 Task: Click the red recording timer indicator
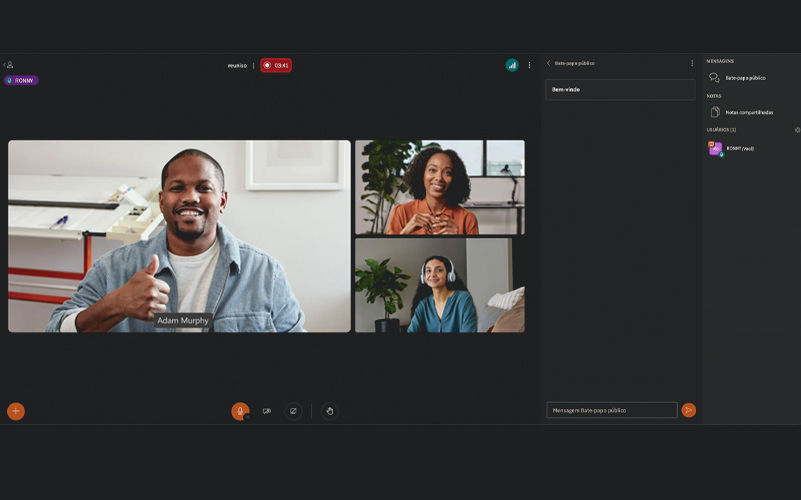(276, 65)
